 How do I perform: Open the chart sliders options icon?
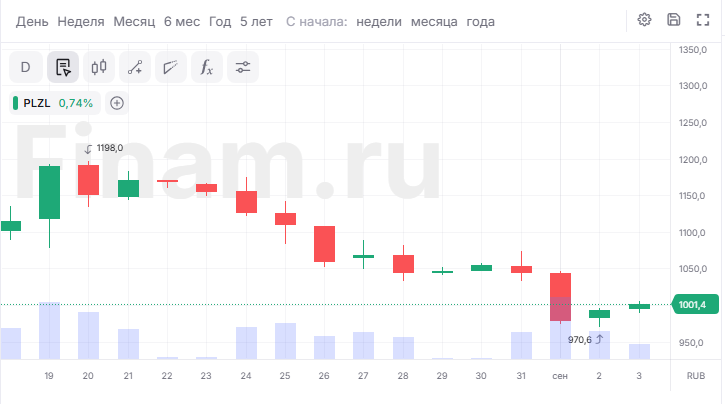(243, 67)
